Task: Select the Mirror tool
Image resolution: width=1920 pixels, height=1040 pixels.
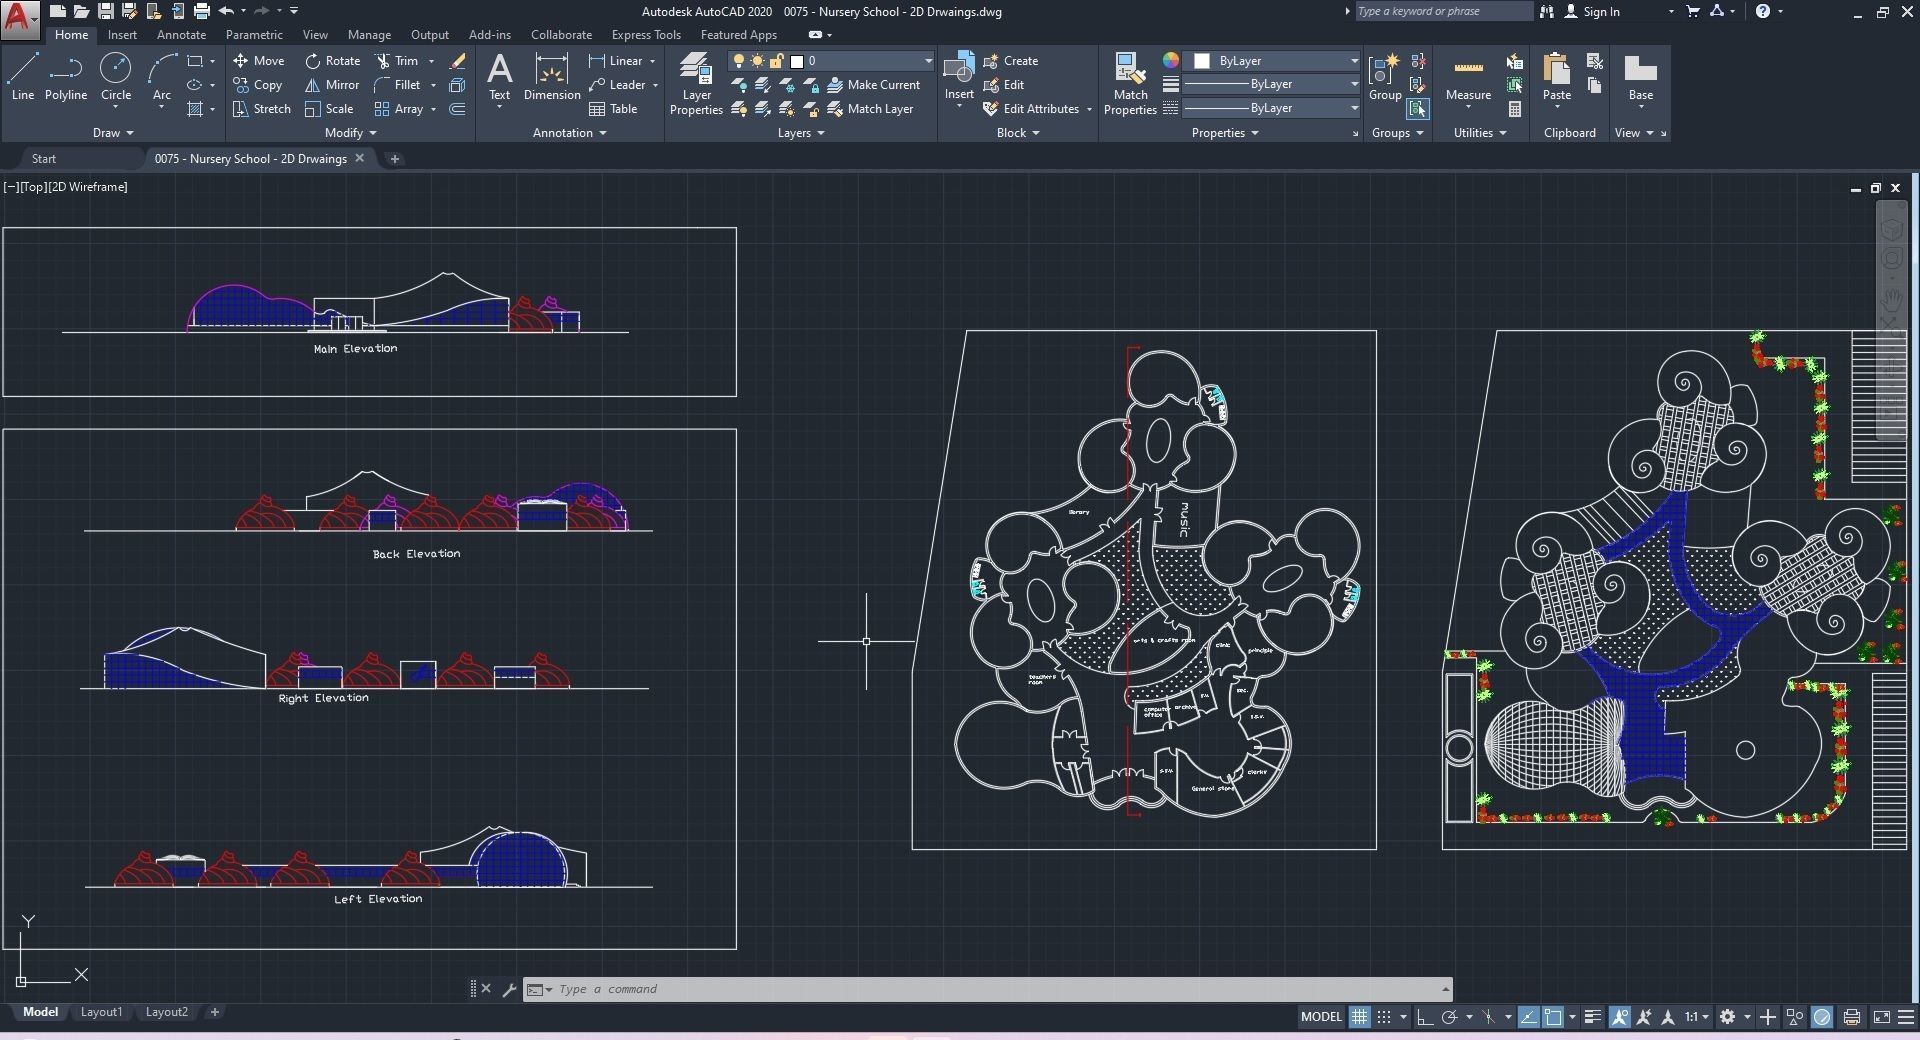Action: coord(332,85)
